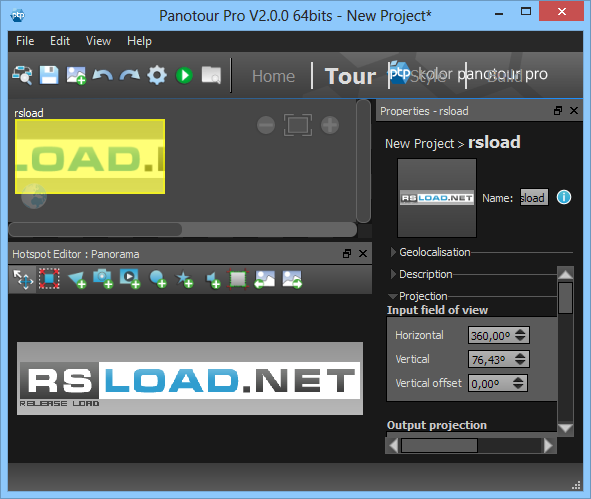Open settings with the gear icon
Image resolution: width=591 pixels, height=499 pixels.
click(157, 75)
